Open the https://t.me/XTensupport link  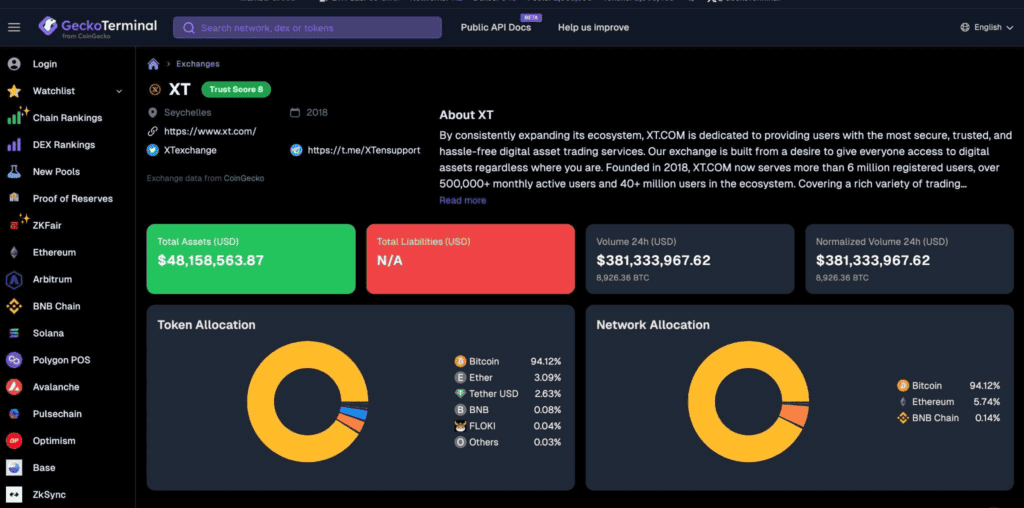tap(364, 150)
